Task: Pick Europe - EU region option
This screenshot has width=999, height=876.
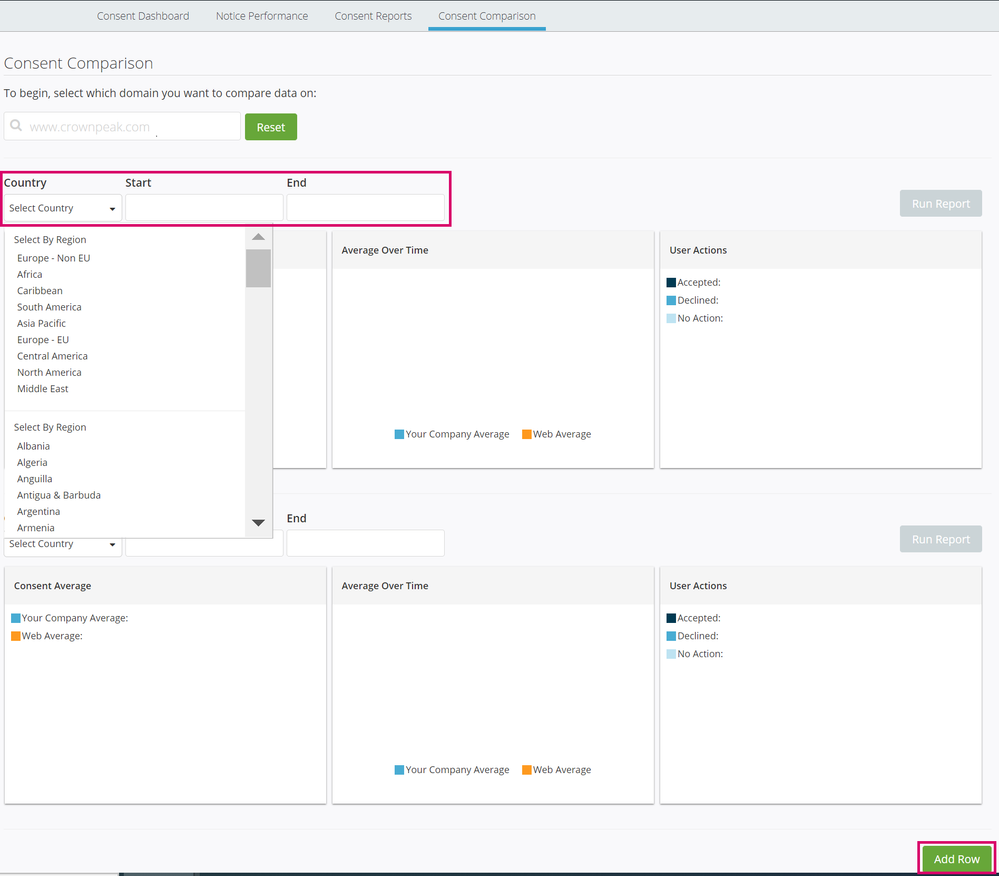Action: click(43, 340)
